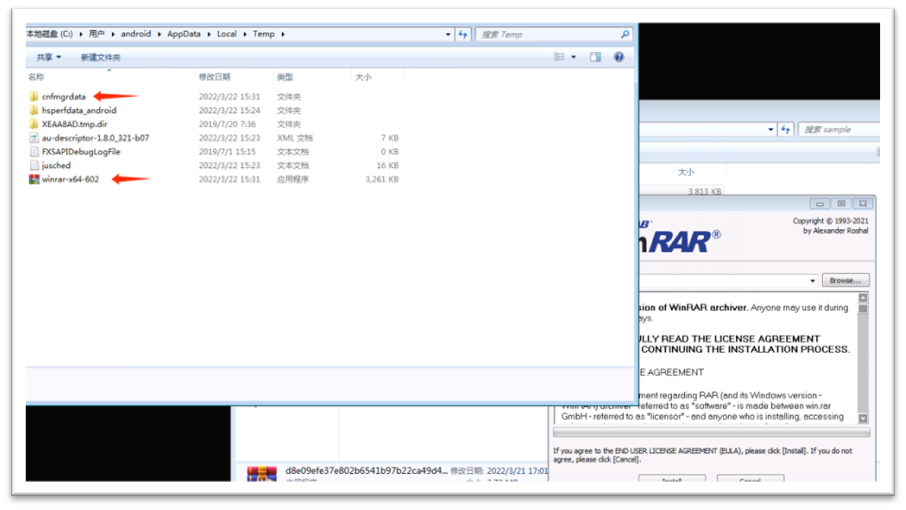The width and height of the screenshot is (906, 510).
Task: Click the blue help icon in toolbar
Action: [x=619, y=57]
